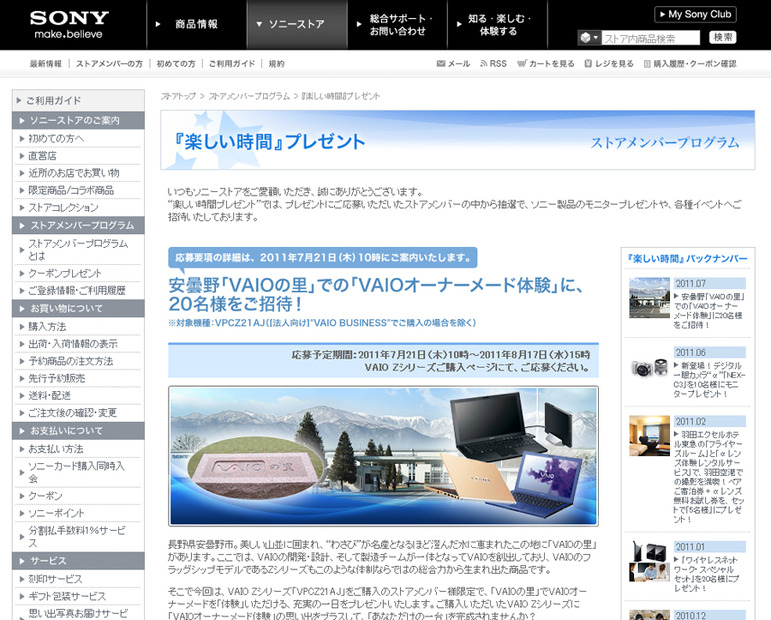This screenshot has height=620, width=771.
Task: Open 近所のお店でお買い物 sidebar item
Action: coord(74,173)
